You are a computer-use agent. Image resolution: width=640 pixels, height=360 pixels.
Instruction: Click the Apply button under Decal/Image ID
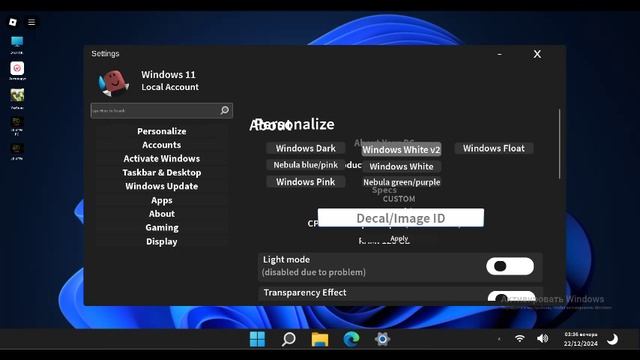coord(399,238)
